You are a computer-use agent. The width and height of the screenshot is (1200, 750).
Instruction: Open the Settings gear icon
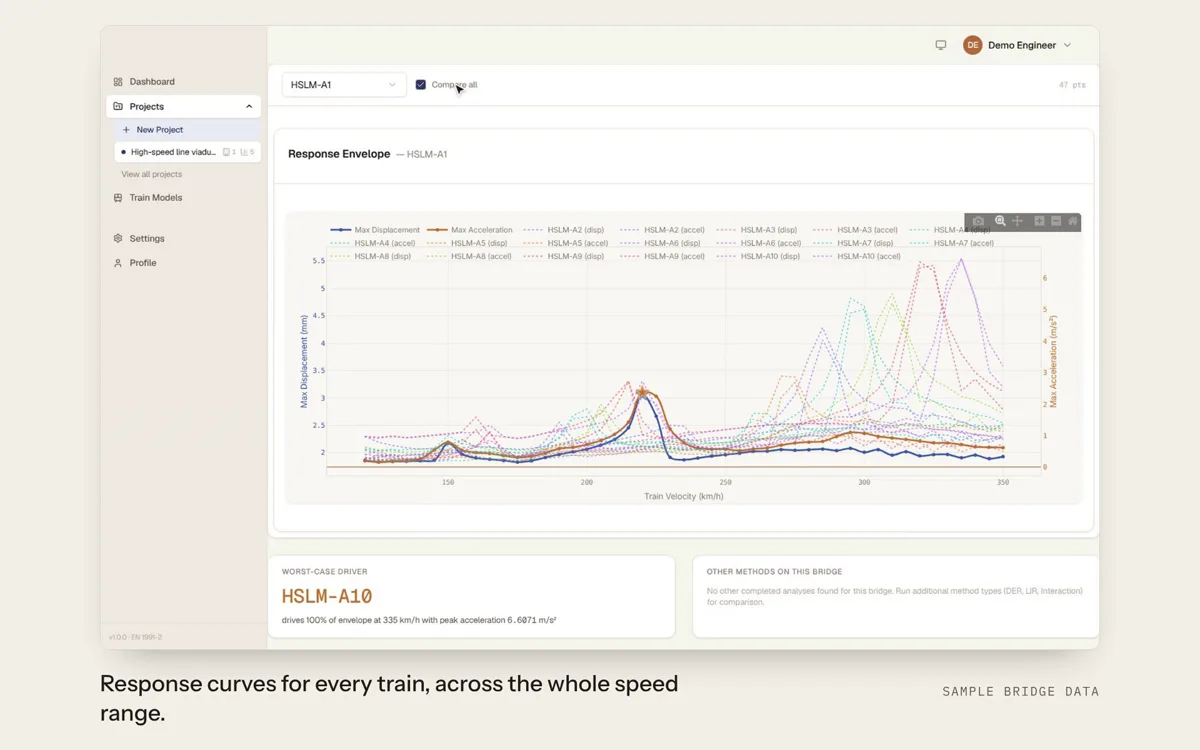coord(118,239)
